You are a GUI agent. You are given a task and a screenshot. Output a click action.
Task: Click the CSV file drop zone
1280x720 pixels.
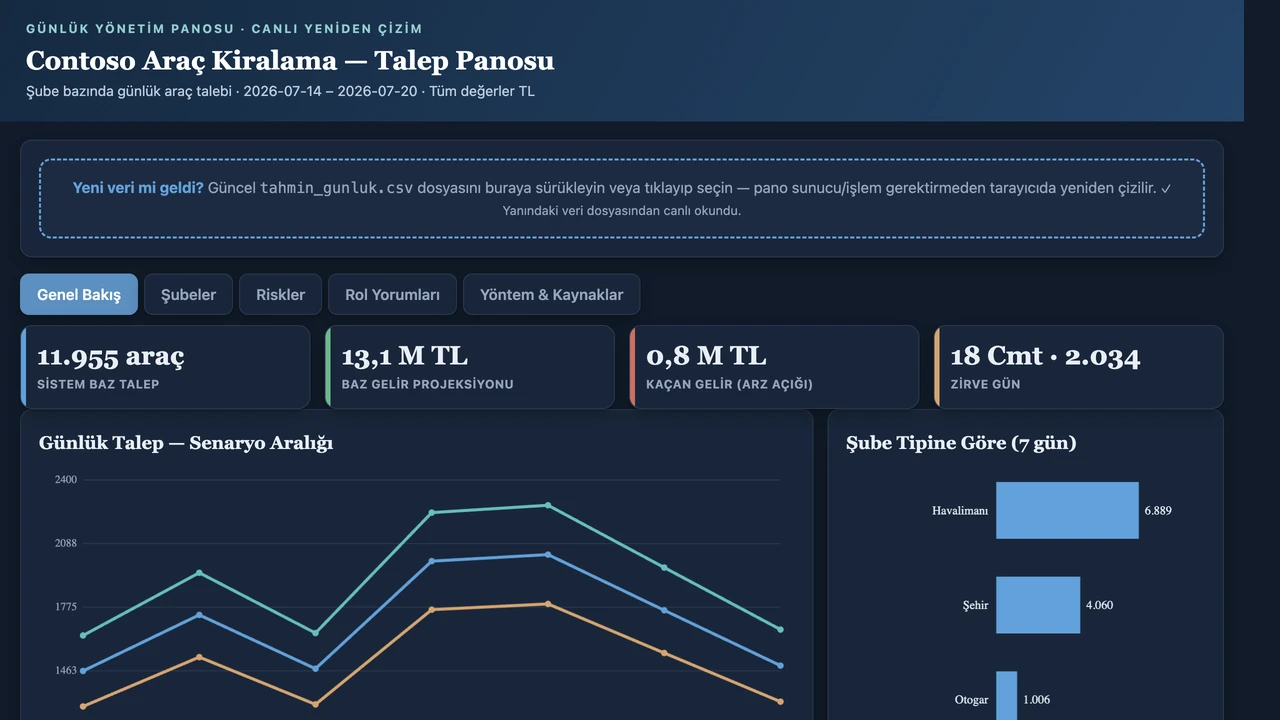coord(621,198)
